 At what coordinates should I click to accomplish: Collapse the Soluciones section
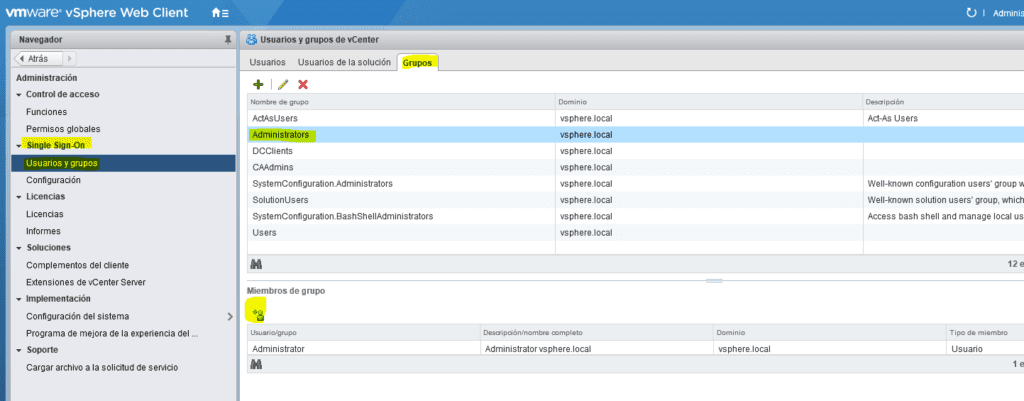pos(20,248)
